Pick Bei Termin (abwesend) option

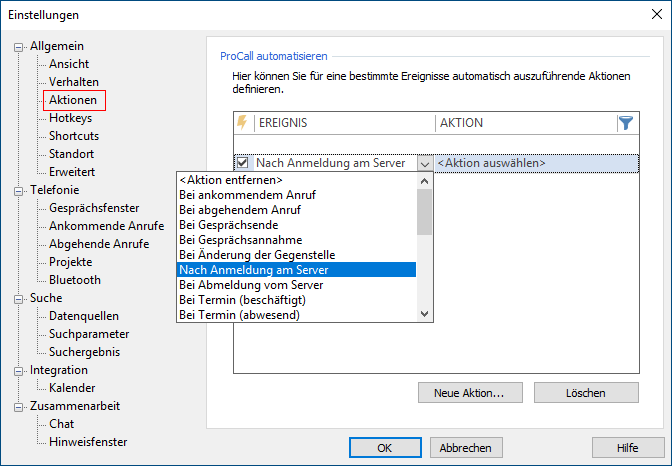(239, 315)
